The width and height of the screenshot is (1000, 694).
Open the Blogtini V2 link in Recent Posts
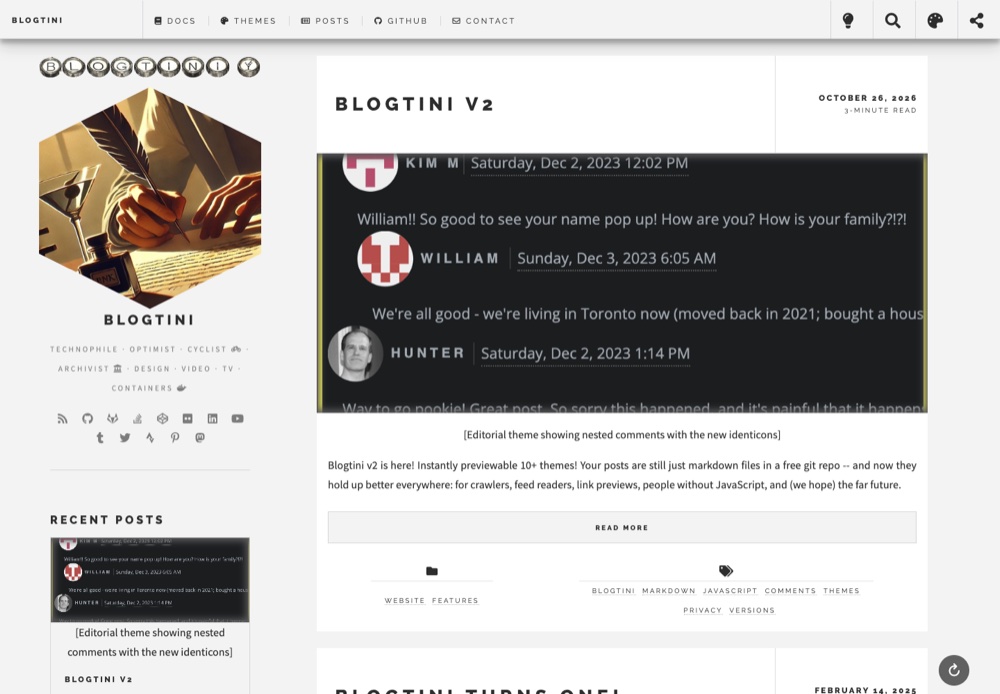(98, 679)
